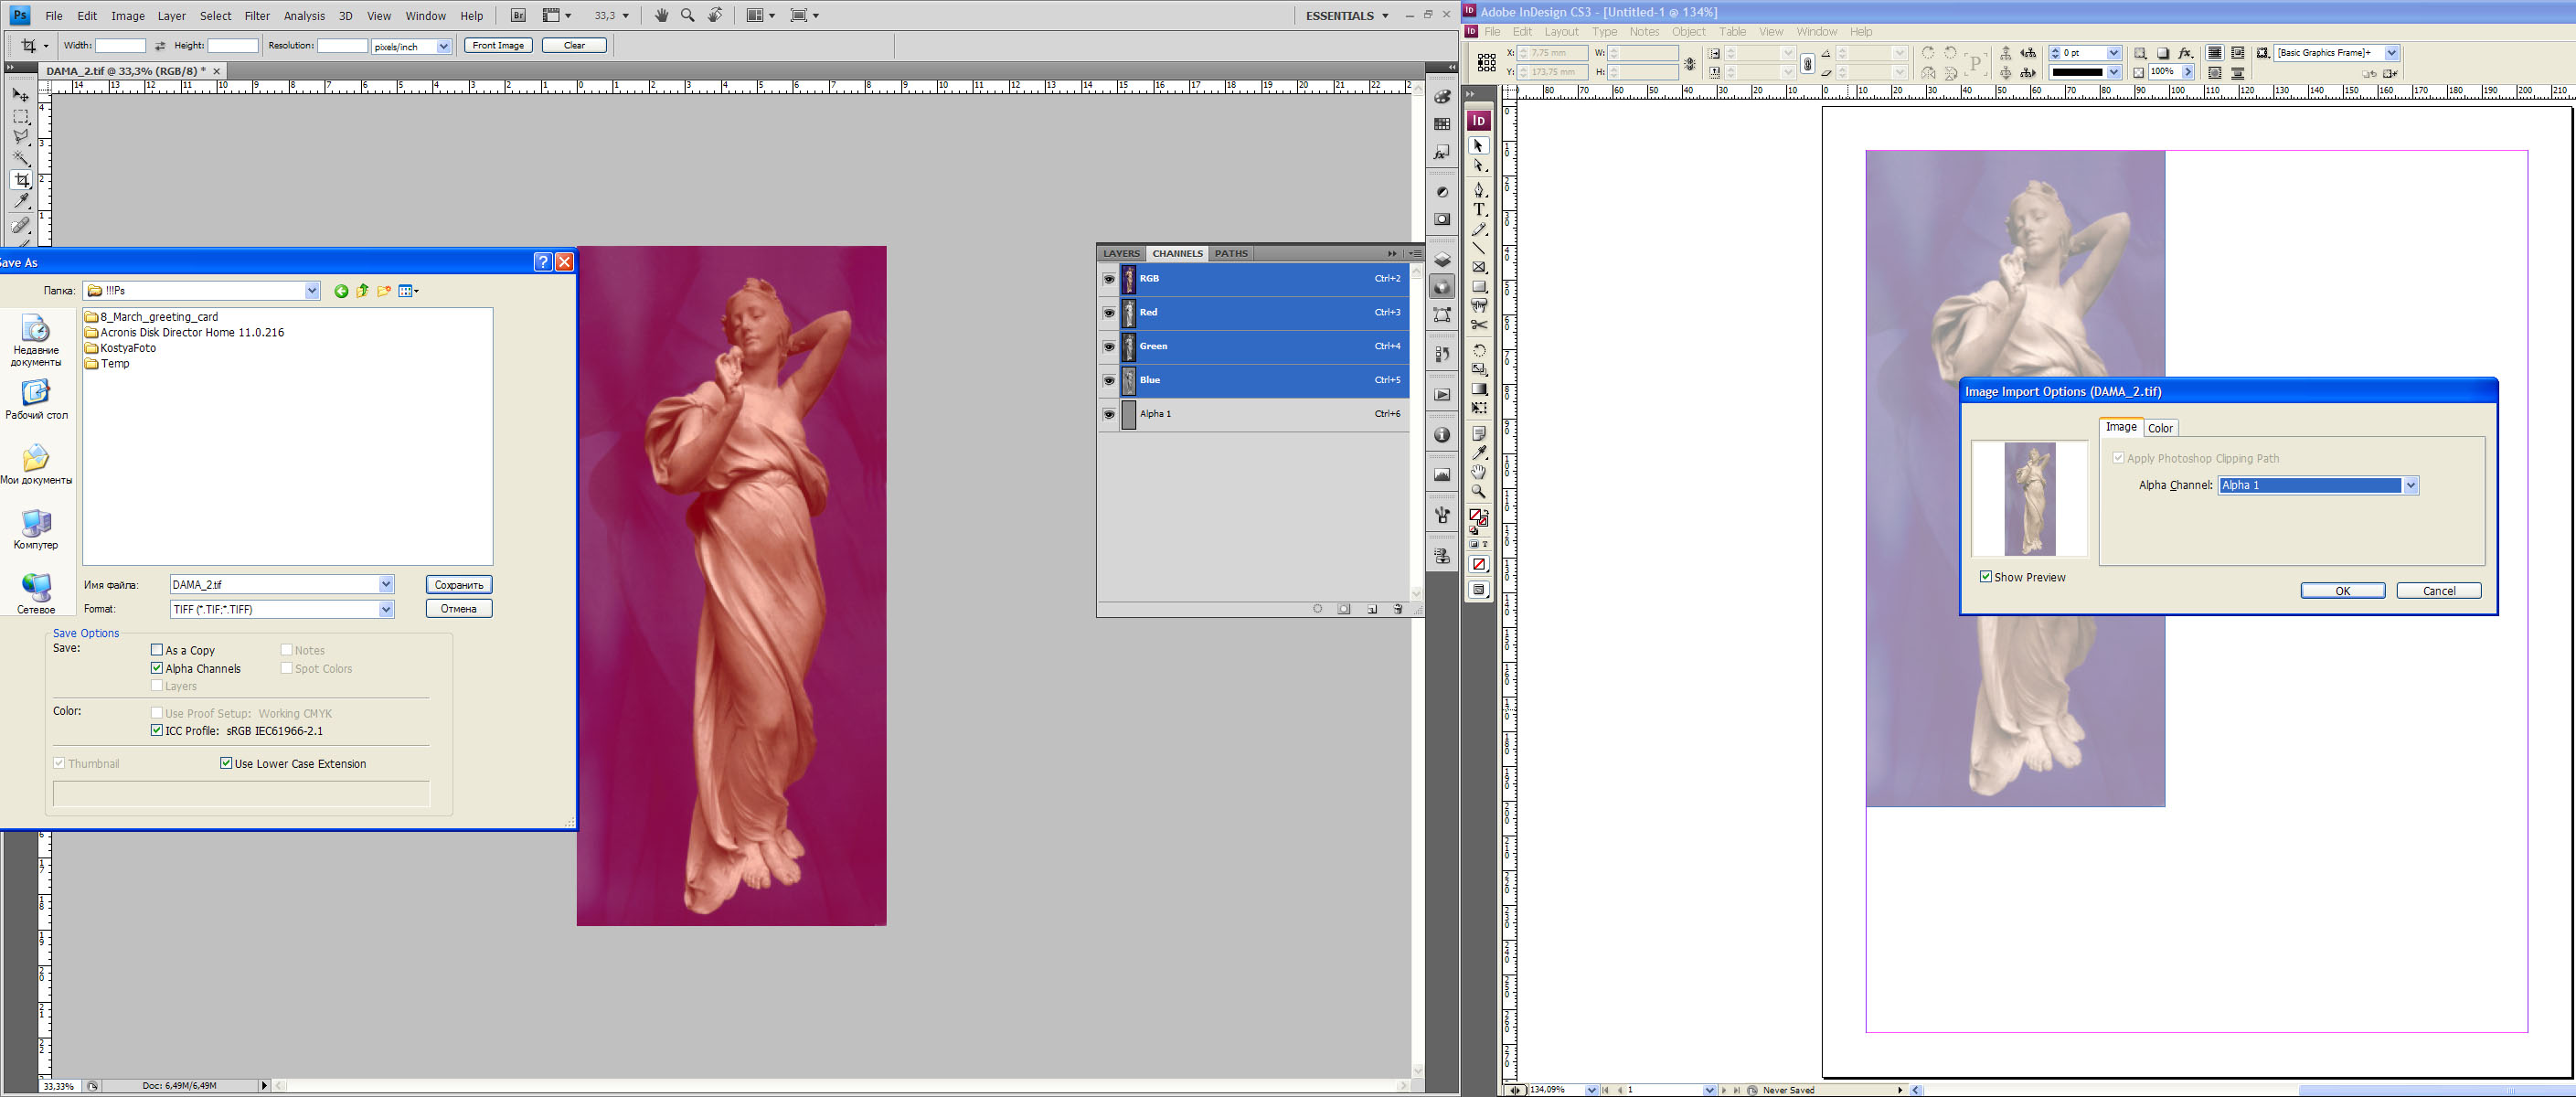
Task: Select the InDesign Zoom tool
Action: pyautogui.click(x=1479, y=491)
